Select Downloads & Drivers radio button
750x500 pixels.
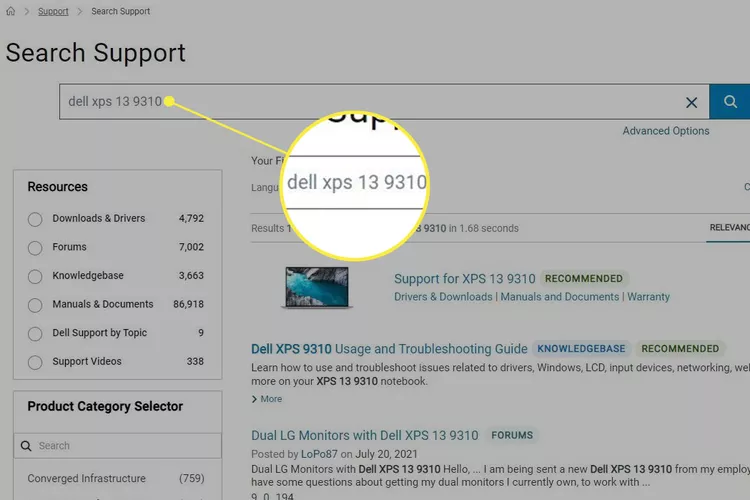click(35, 219)
